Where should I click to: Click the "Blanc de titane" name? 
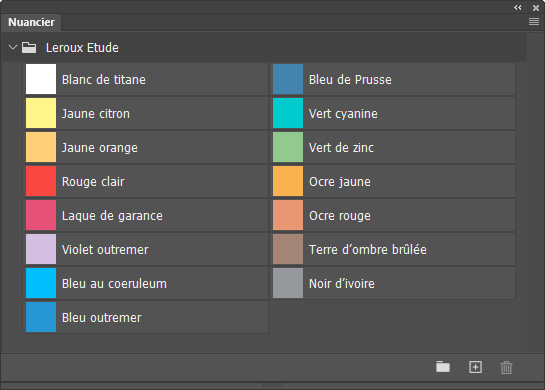coord(104,80)
